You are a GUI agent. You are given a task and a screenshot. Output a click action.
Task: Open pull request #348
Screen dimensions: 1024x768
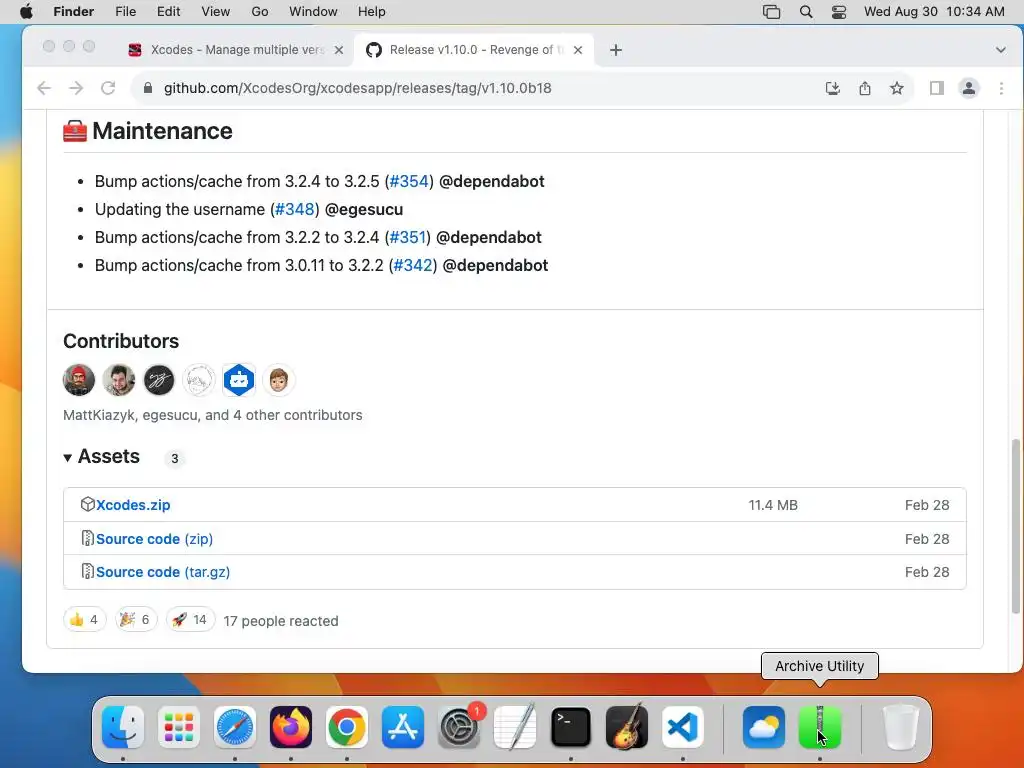295,210
